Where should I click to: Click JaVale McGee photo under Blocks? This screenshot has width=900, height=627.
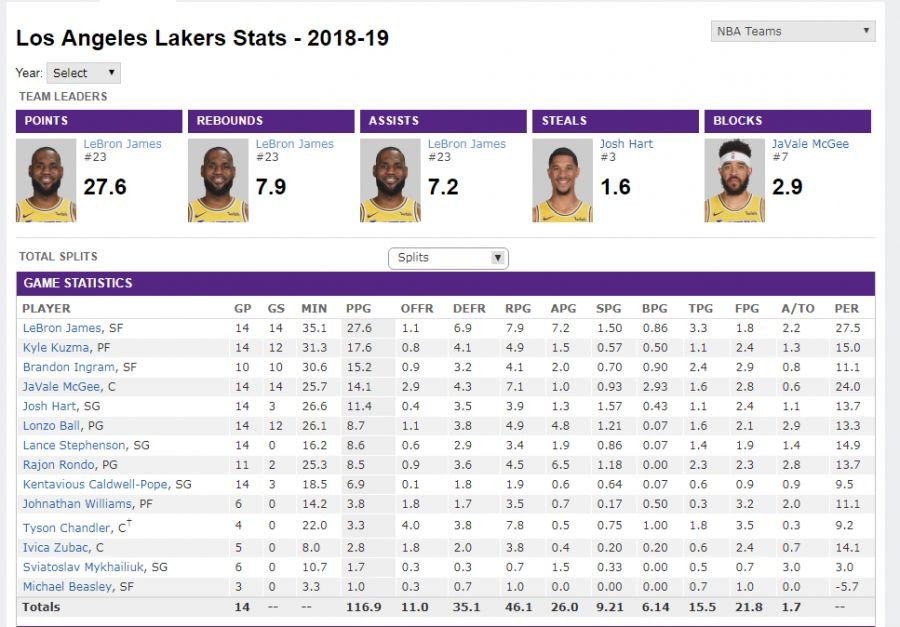735,180
